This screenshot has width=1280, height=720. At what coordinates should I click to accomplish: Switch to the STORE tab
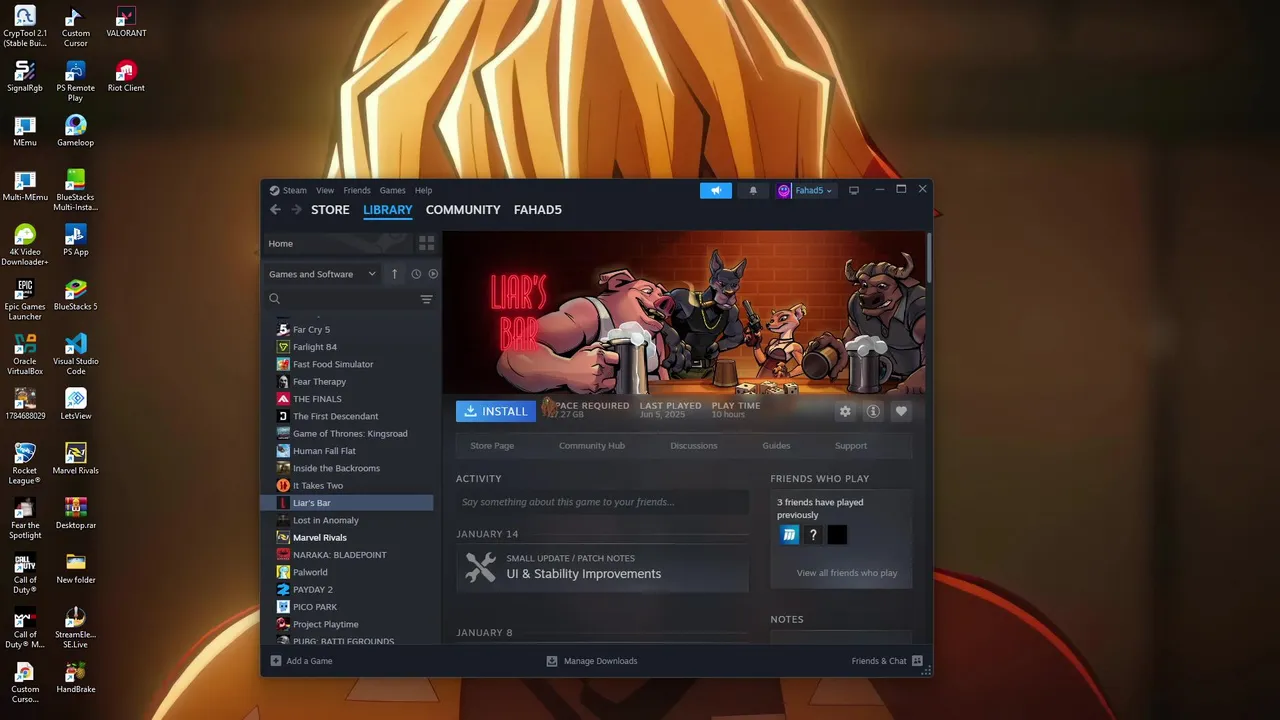[x=330, y=210]
